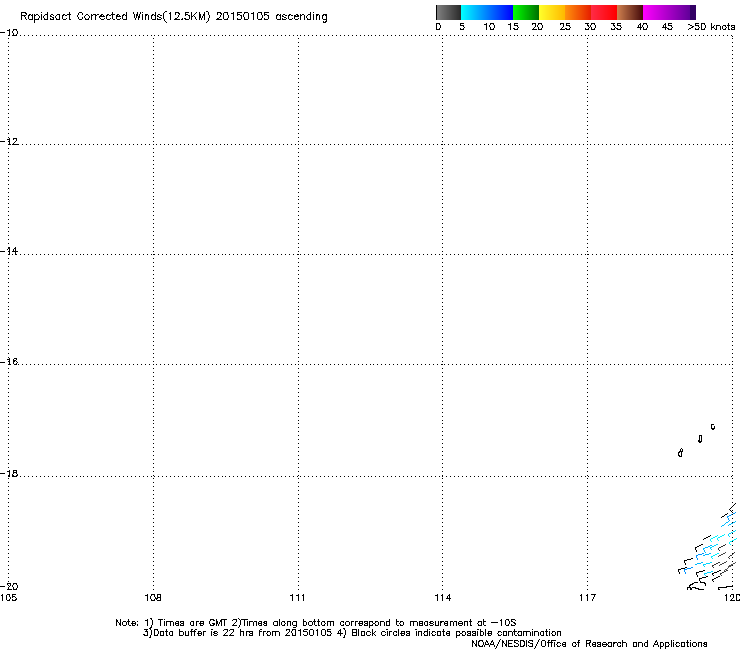Click the southernmost black contamination circle
Screen dimensions: 740x650
[680, 453]
